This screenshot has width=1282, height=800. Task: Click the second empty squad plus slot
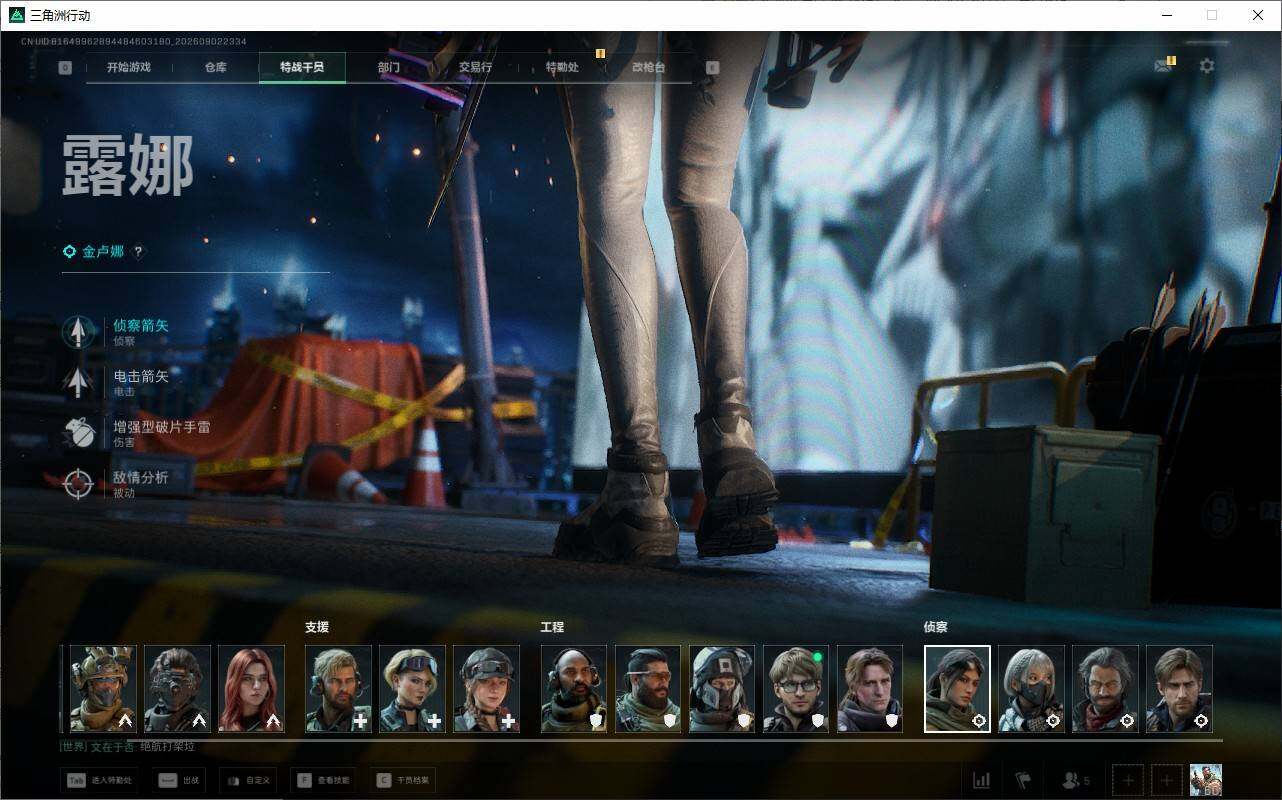(x=1166, y=780)
